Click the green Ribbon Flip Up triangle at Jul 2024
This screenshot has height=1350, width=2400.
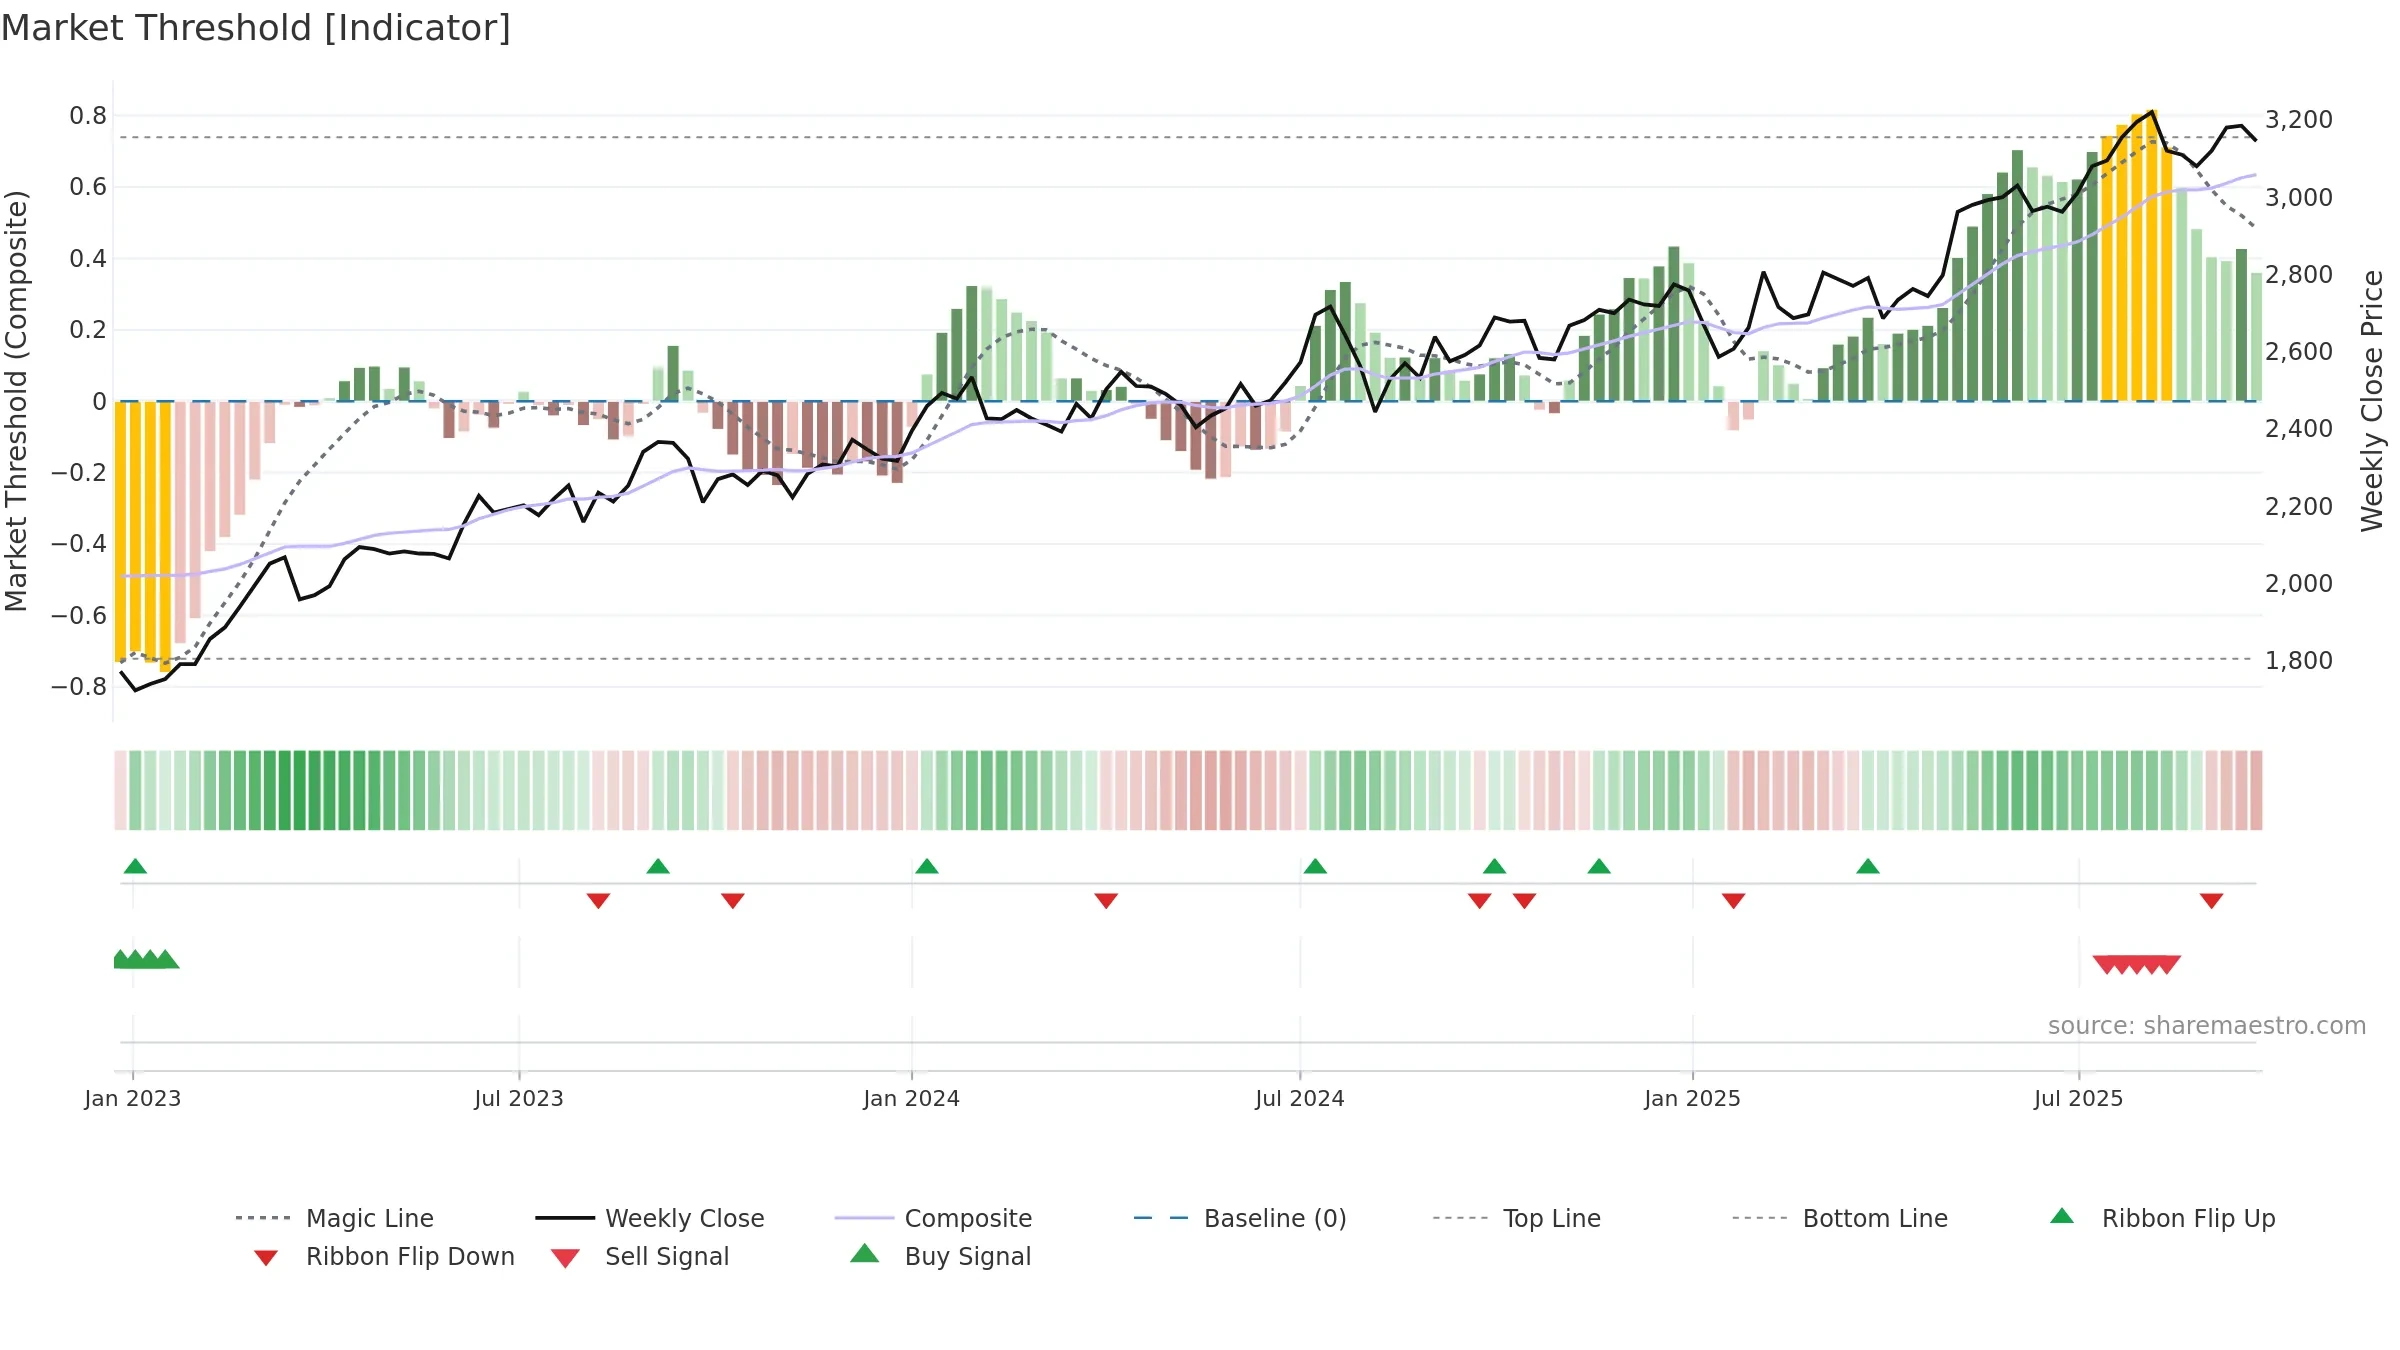click(1315, 866)
